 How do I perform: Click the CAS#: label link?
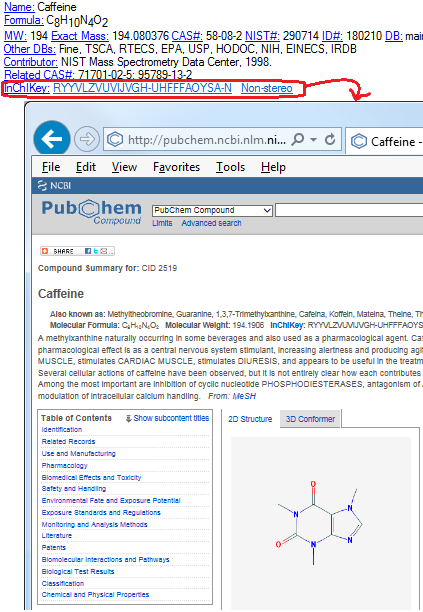point(187,36)
